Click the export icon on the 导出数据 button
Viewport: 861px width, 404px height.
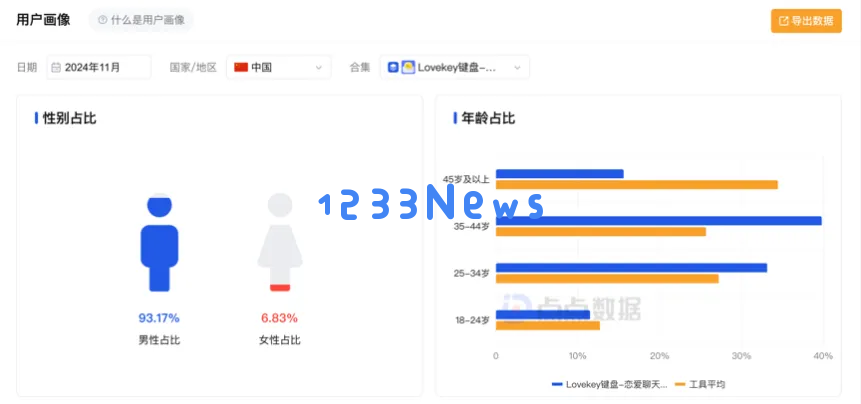click(784, 21)
